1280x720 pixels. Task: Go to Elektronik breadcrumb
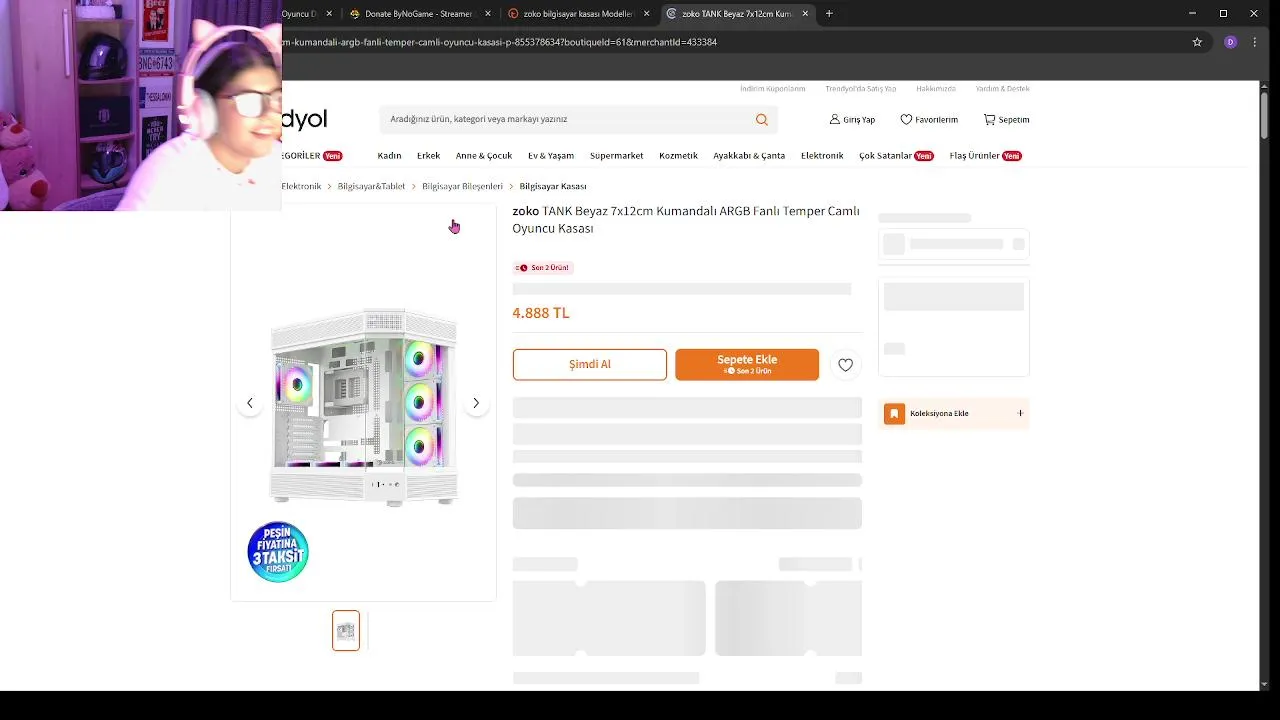click(x=302, y=186)
